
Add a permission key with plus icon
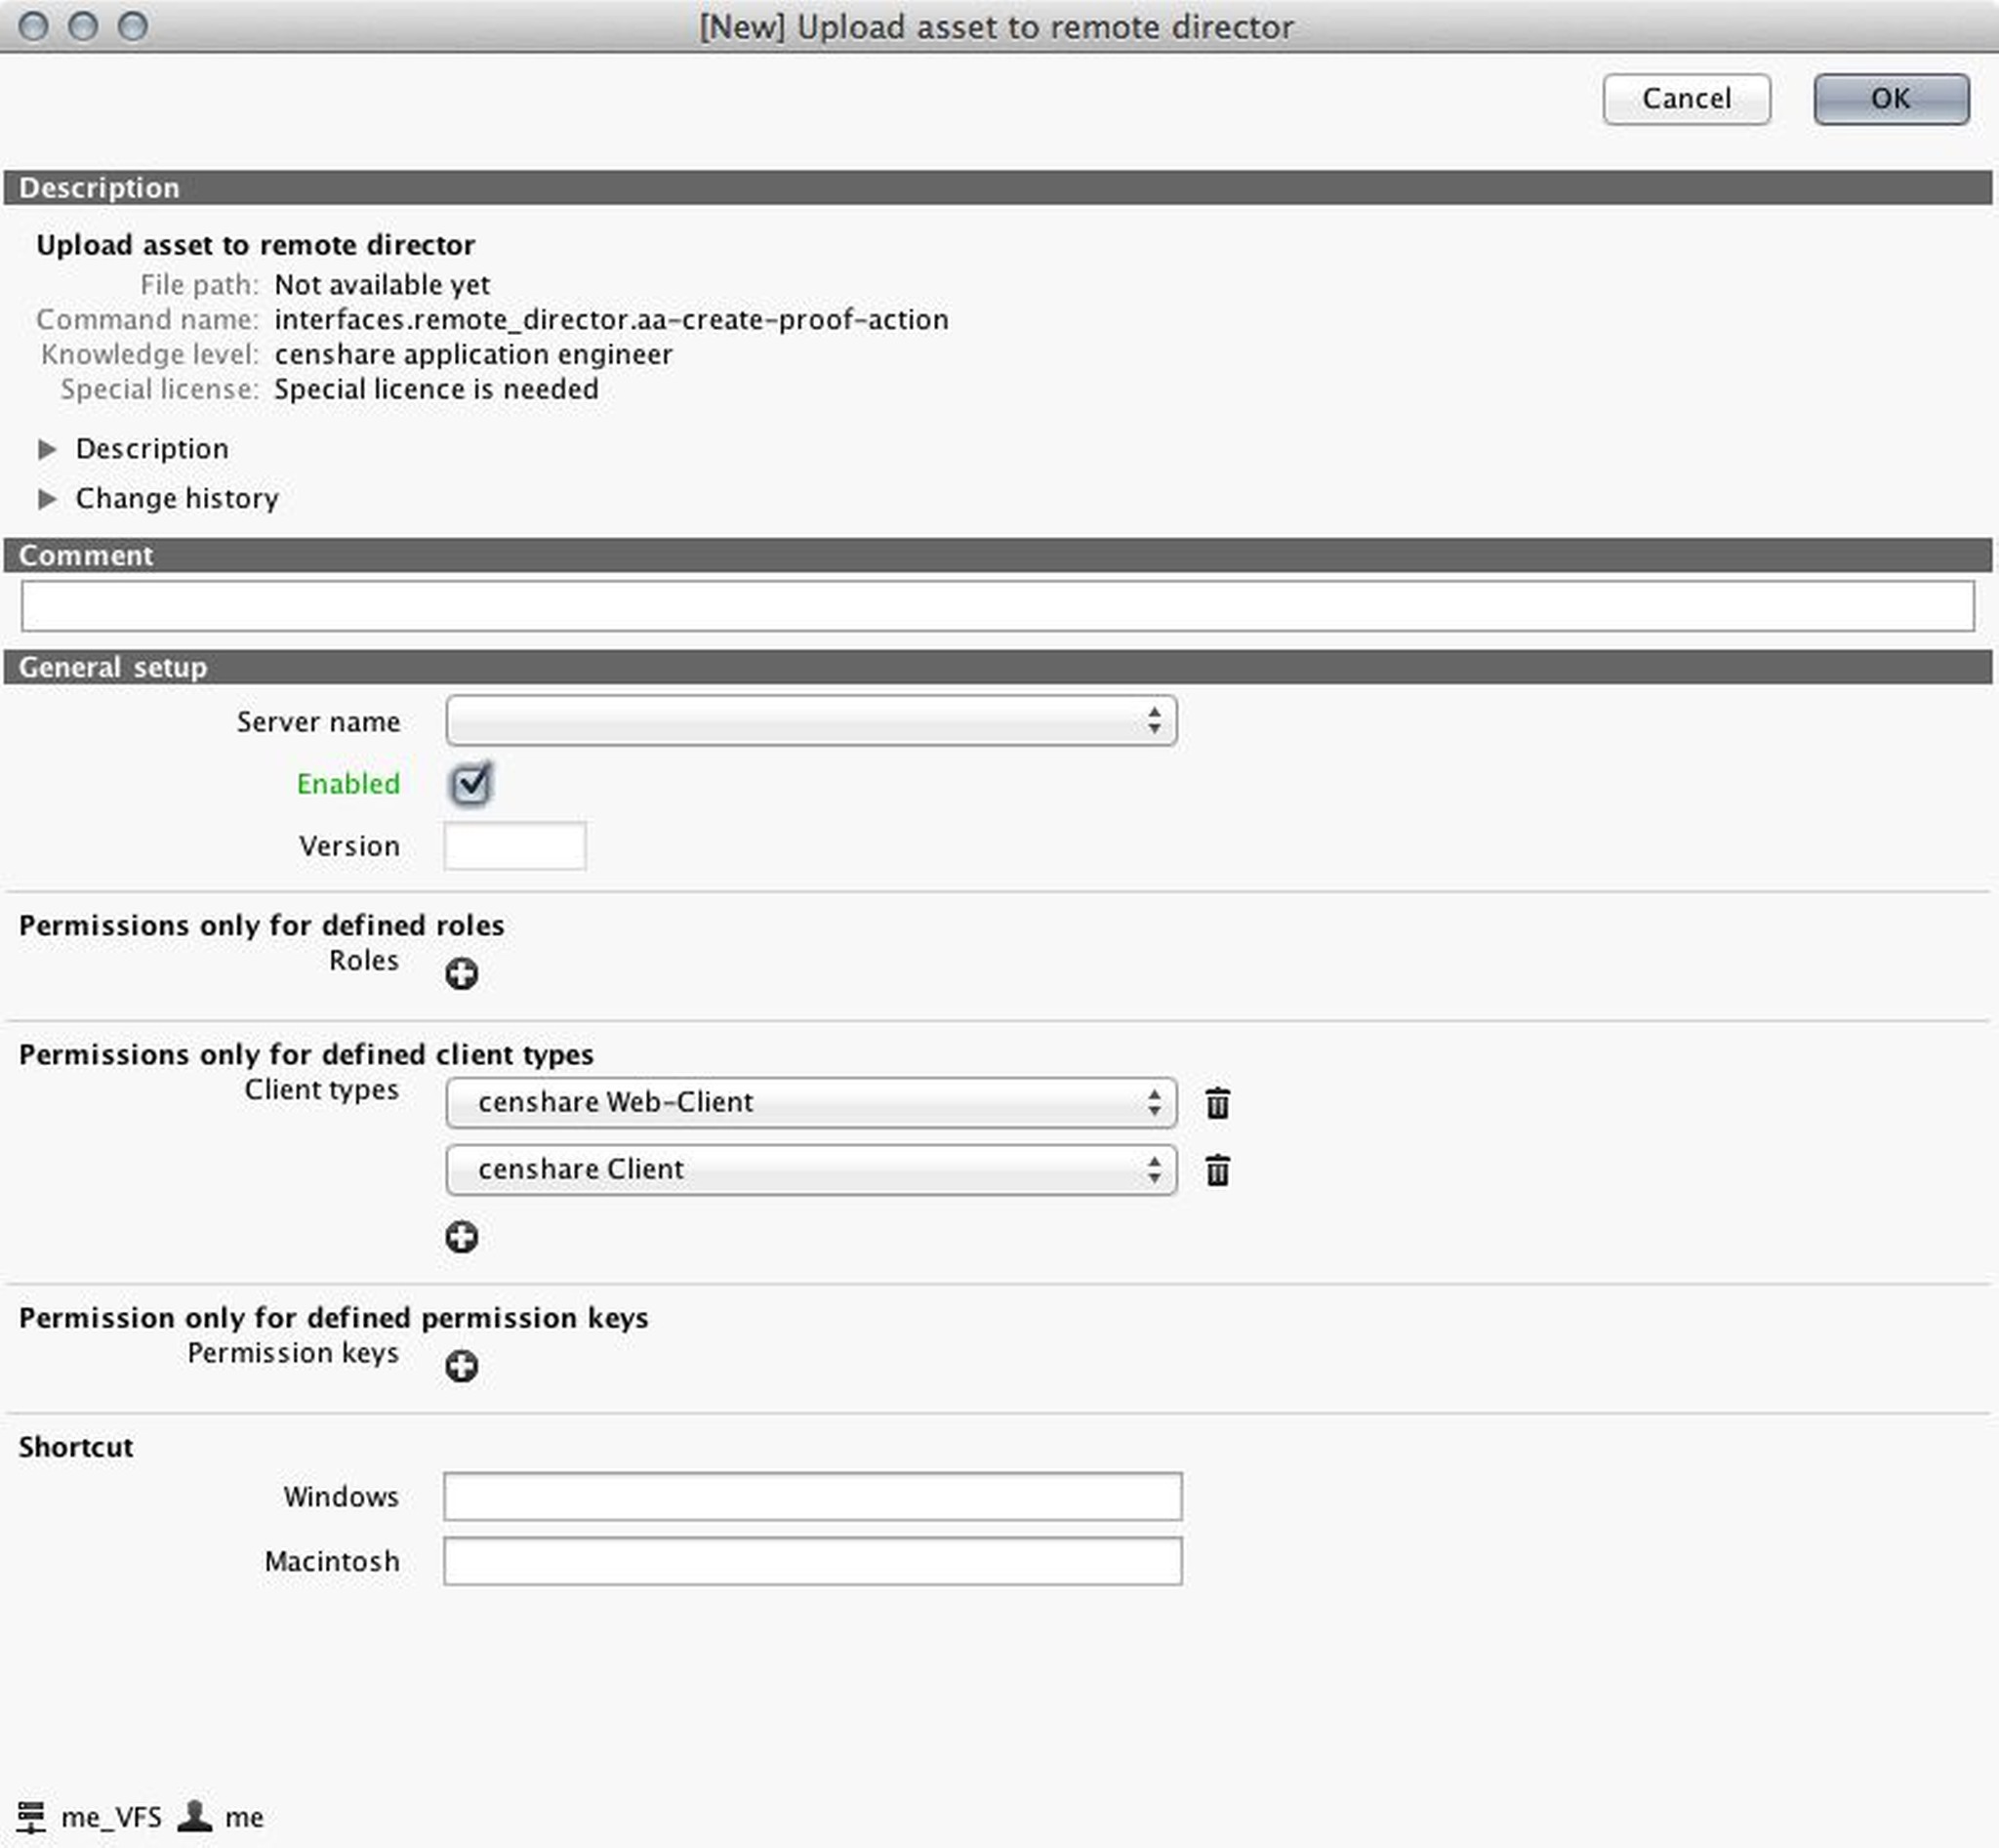[x=461, y=1366]
